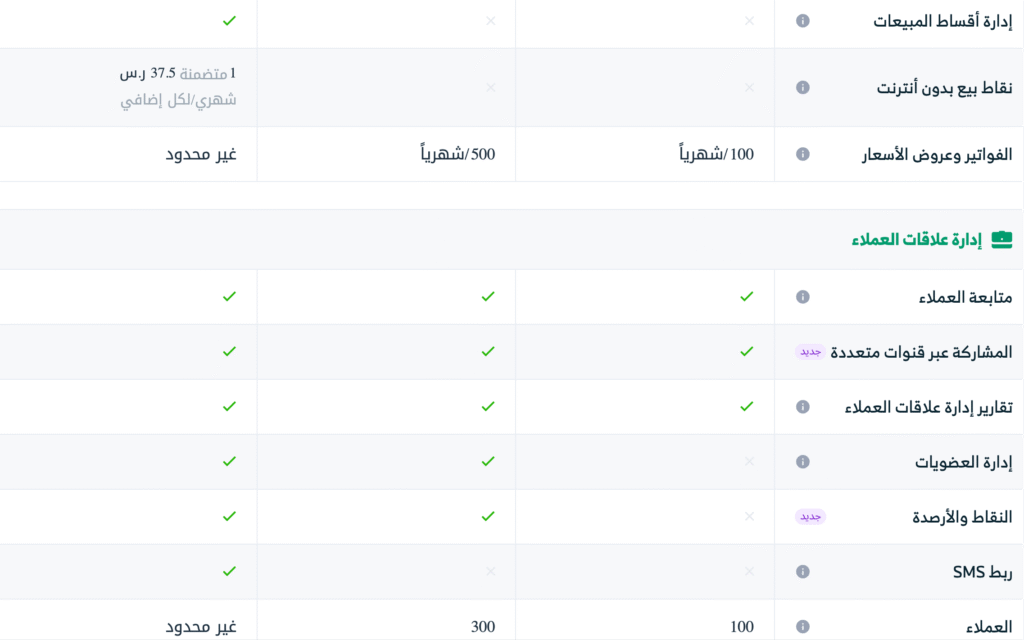The height and width of the screenshot is (641, 1024).
Task: Click the غير محدود value in invoices row
Action: coord(201,154)
